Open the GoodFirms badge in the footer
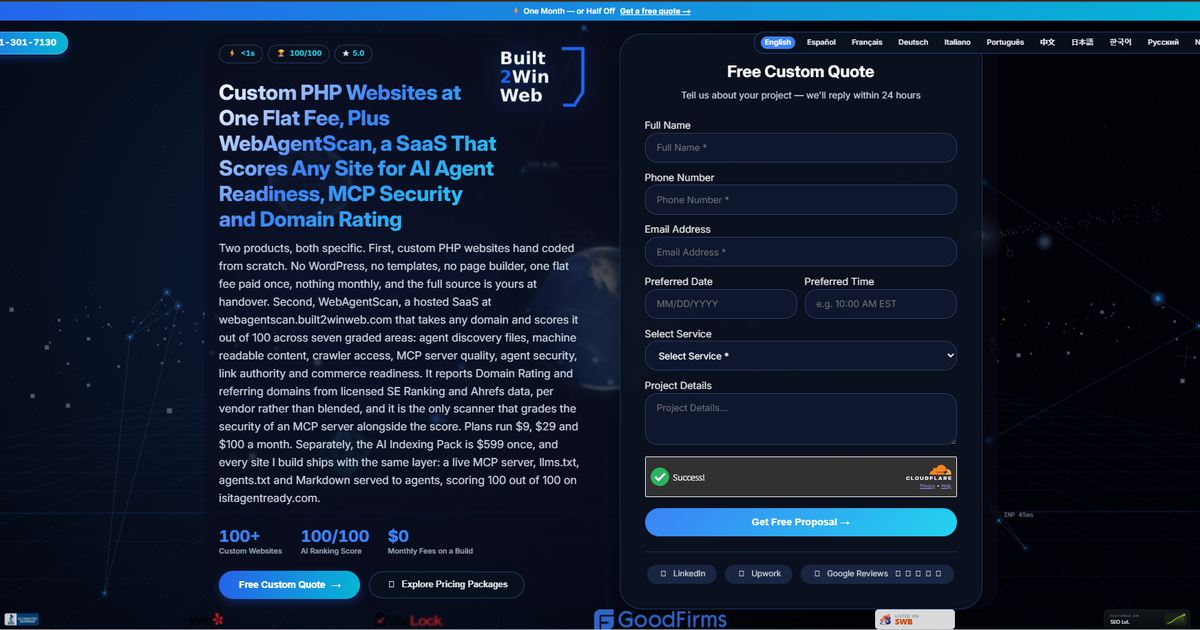The image size is (1200, 630). pyautogui.click(x=660, y=620)
